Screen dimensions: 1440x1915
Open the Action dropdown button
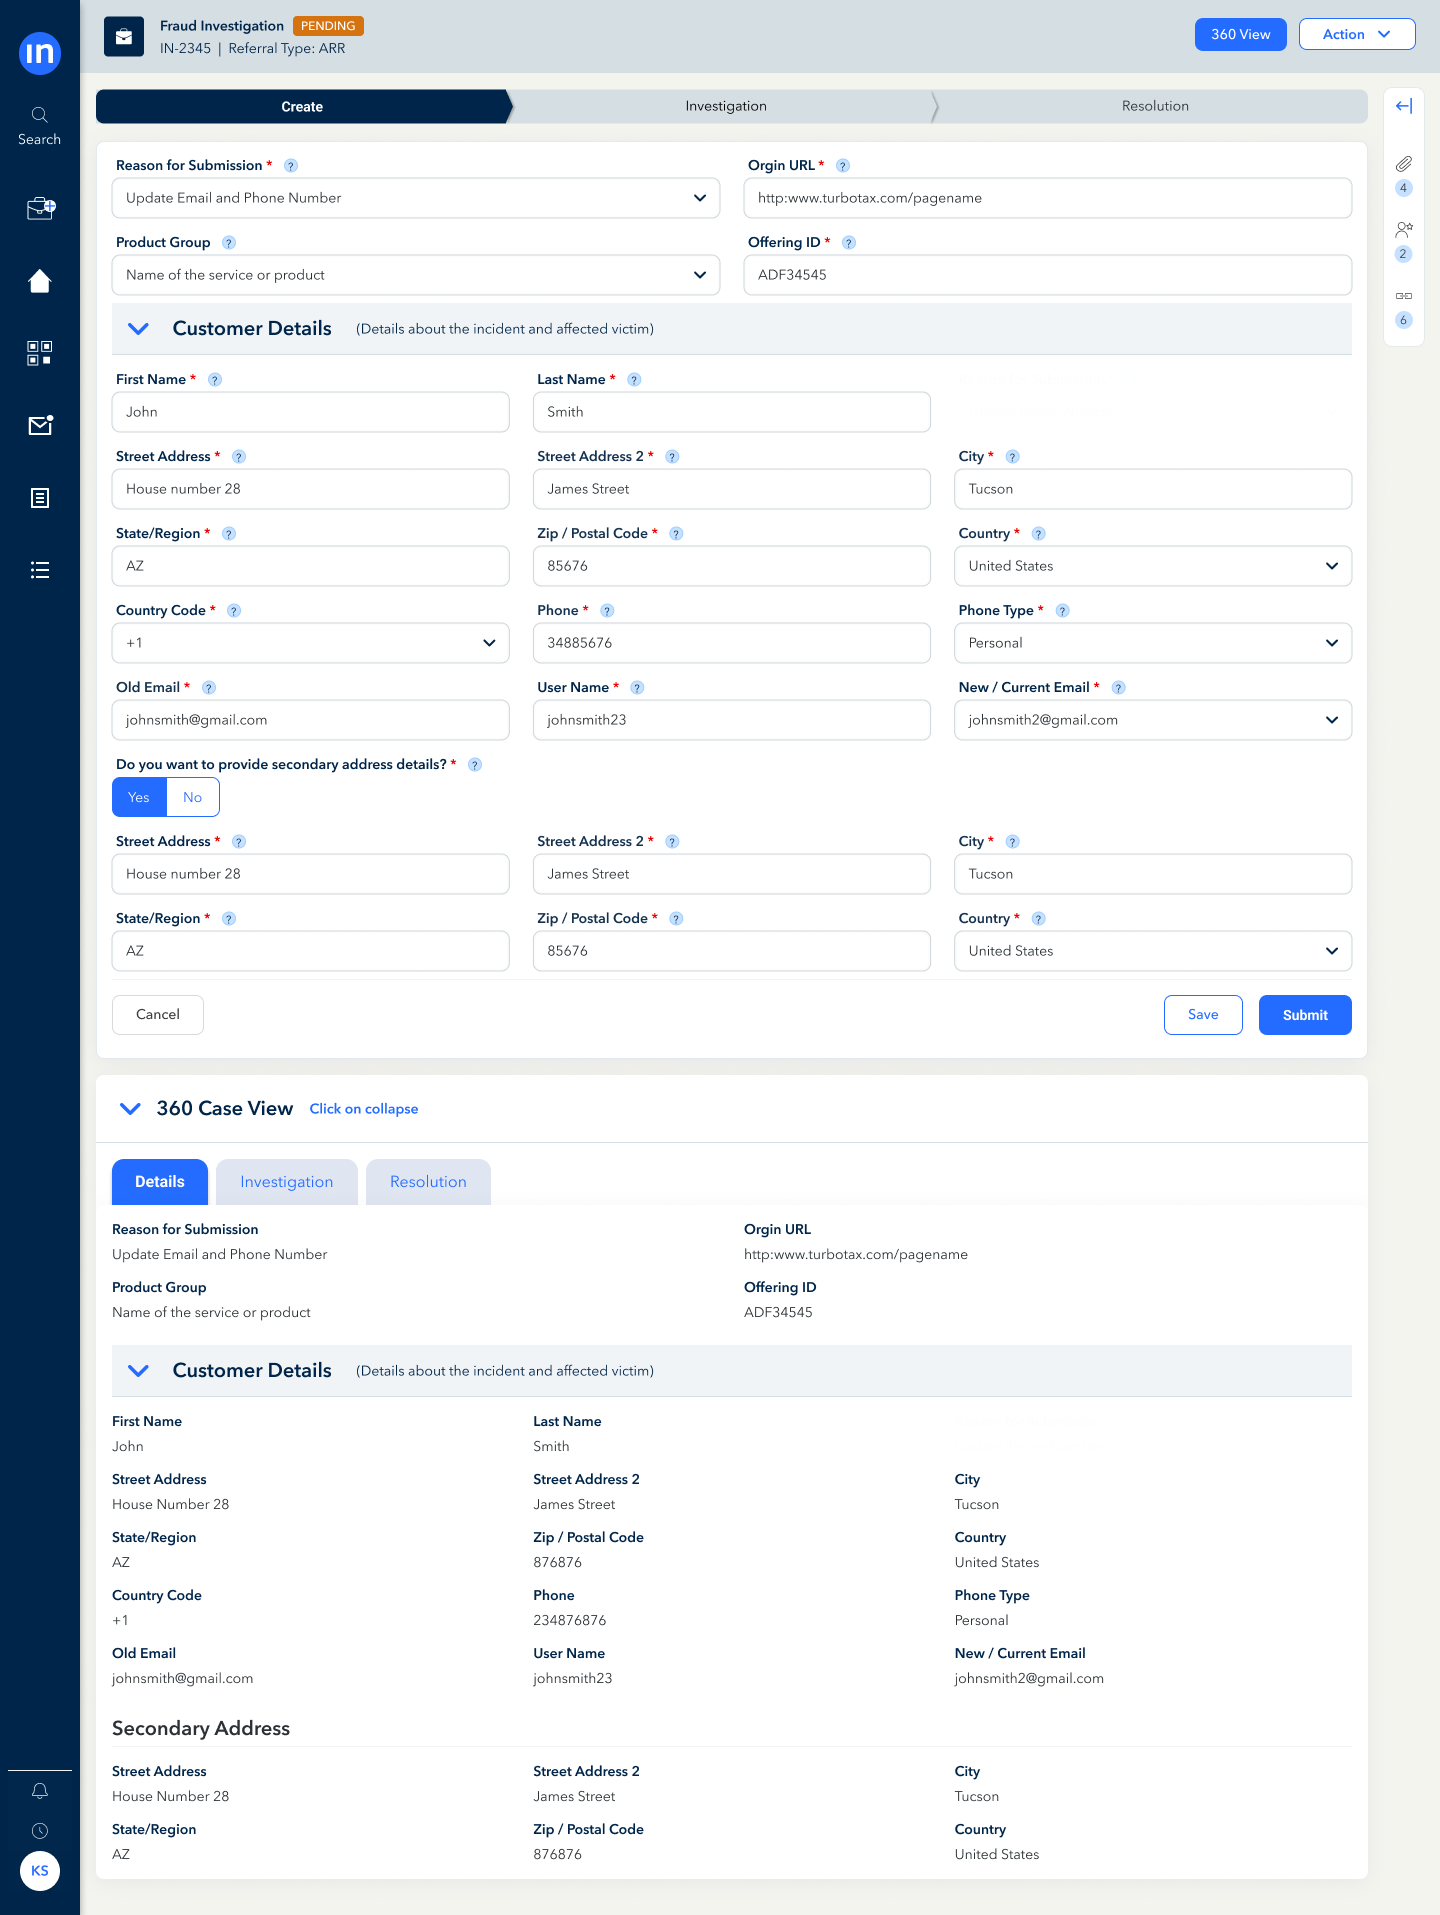pos(1356,34)
